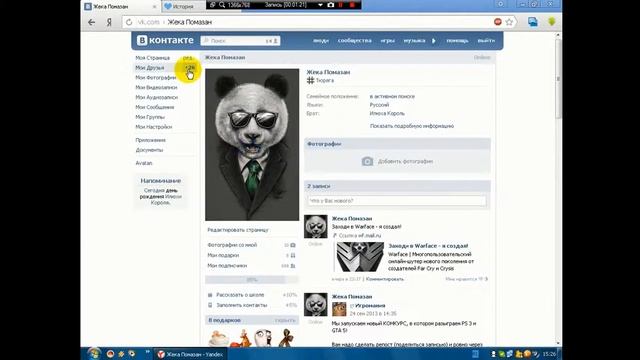Open Мои Фотографии in the left menu
Image resolution: width=640 pixels, height=360 pixels.
tap(156, 78)
